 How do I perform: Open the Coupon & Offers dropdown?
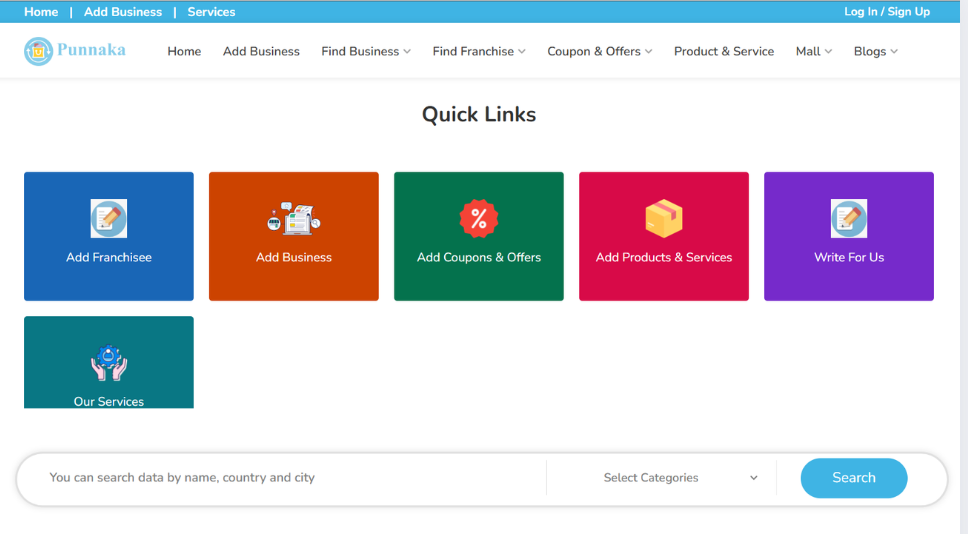pos(599,51)
